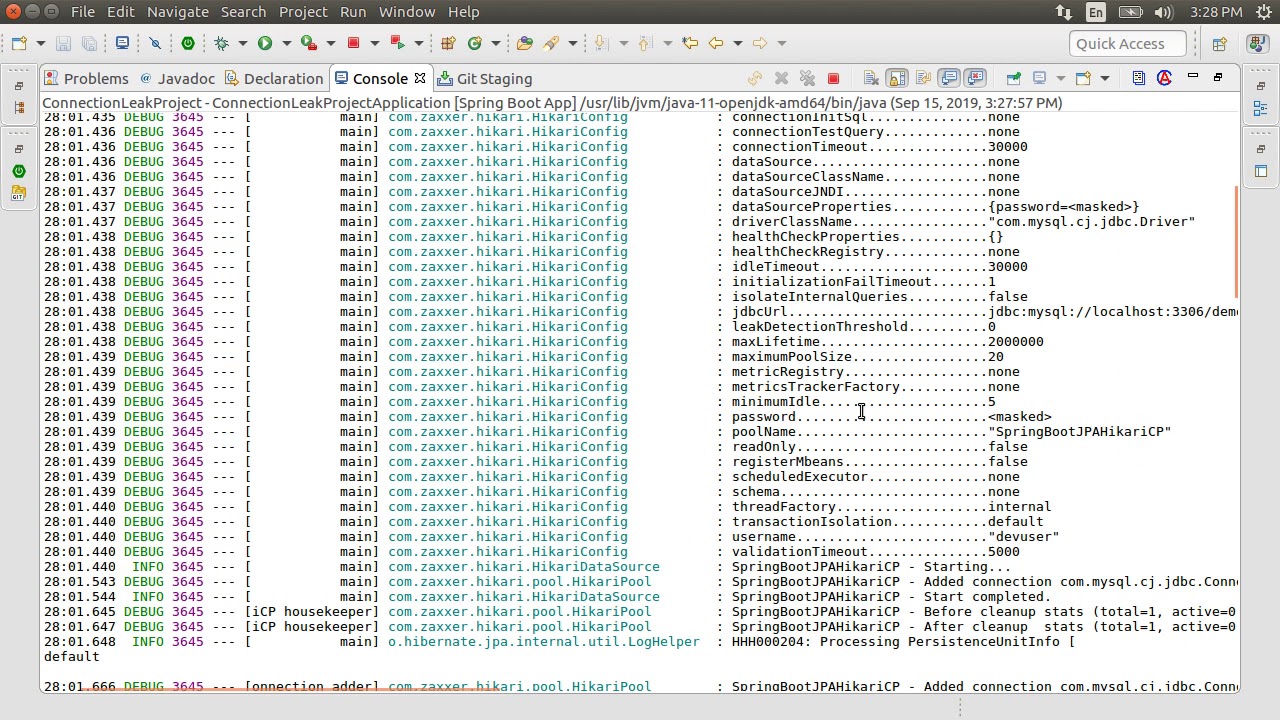The image size is (1280, 720).
Task: Switch to the Problems tab
Action: 87,78
